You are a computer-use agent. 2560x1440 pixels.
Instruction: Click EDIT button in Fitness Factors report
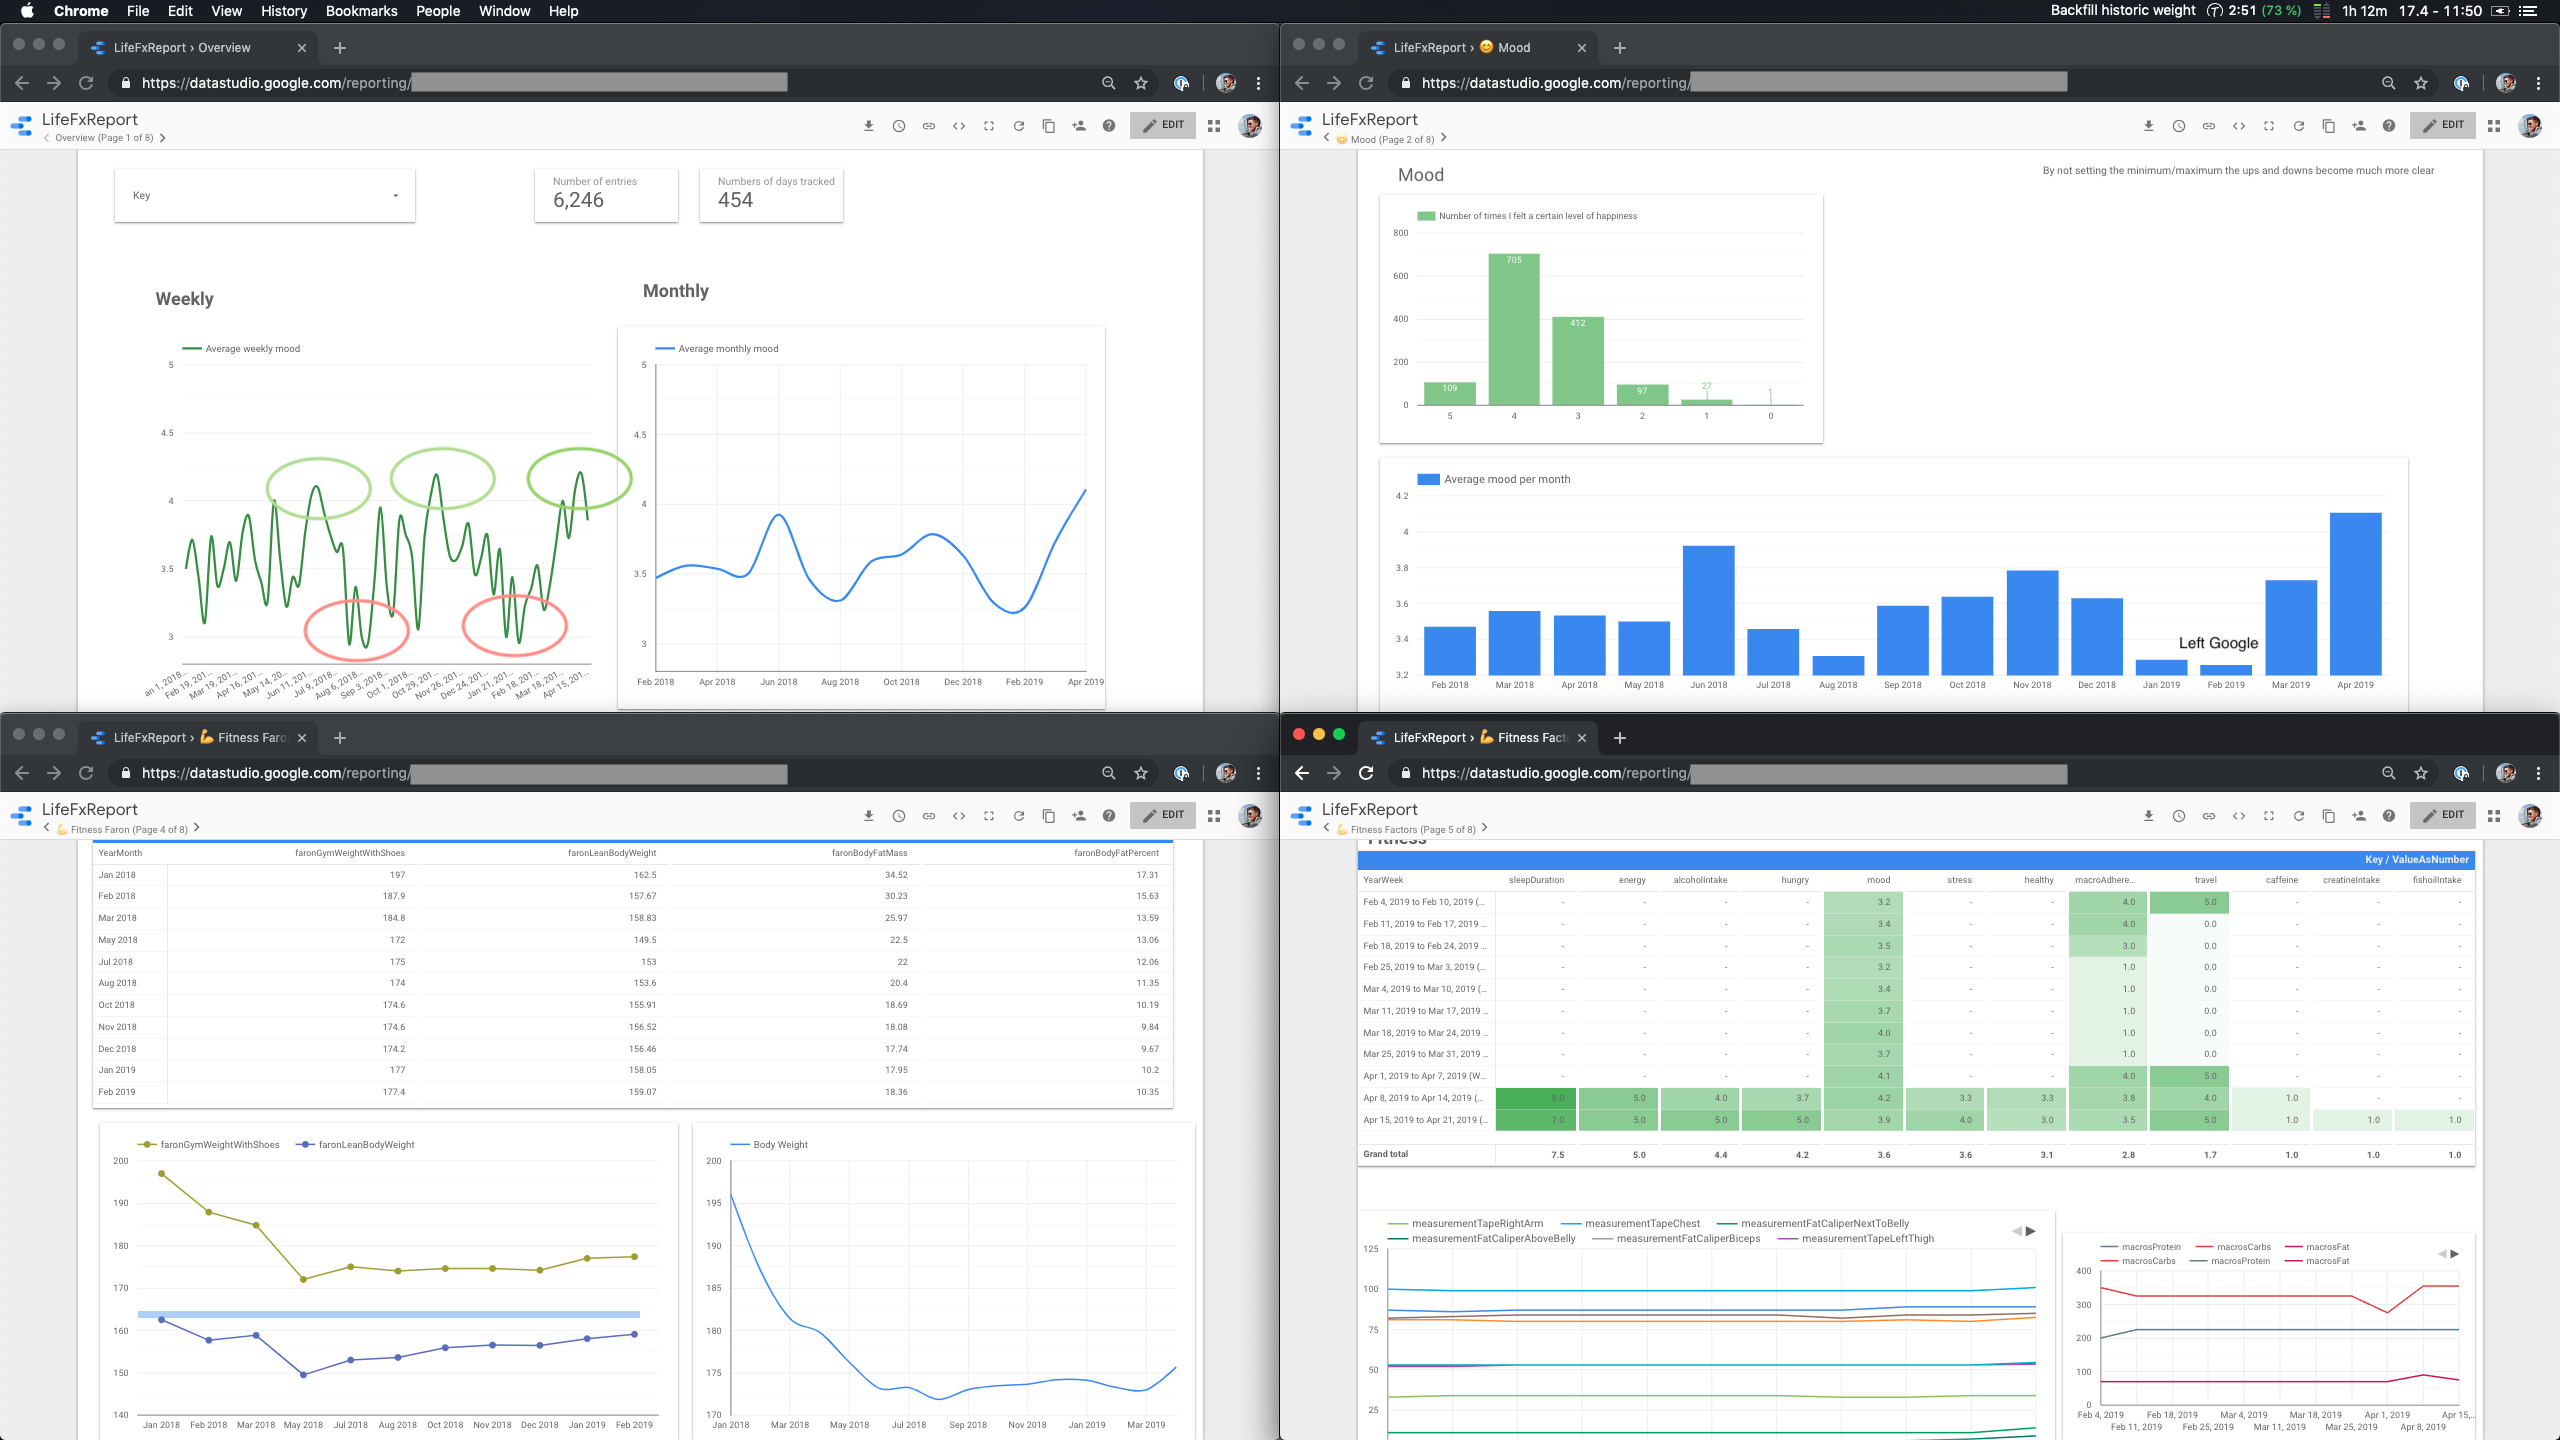click(x=2443, y=816)
